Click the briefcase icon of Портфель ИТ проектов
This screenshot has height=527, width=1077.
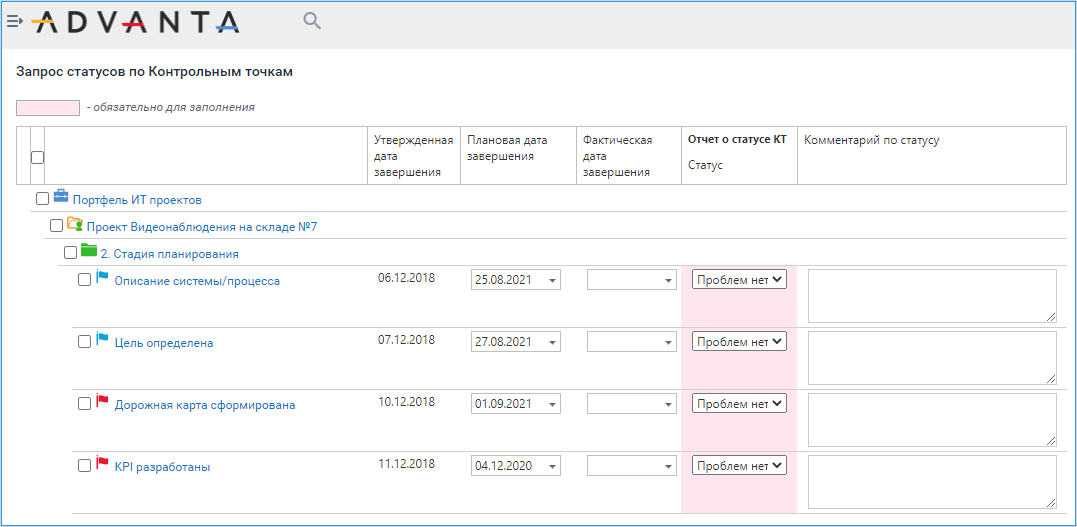[61, 196]
